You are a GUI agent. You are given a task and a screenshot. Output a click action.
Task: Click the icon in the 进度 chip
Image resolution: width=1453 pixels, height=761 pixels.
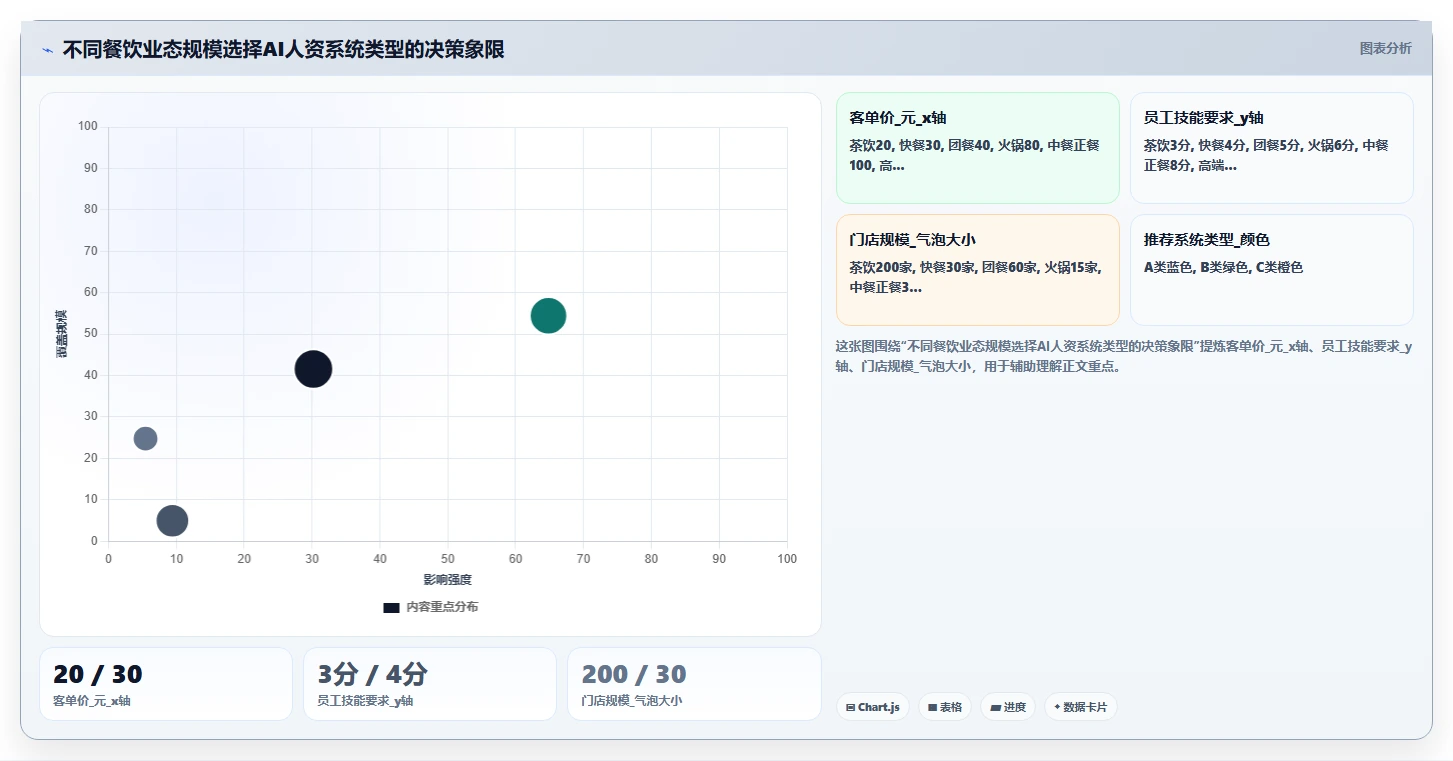(995, 707)
